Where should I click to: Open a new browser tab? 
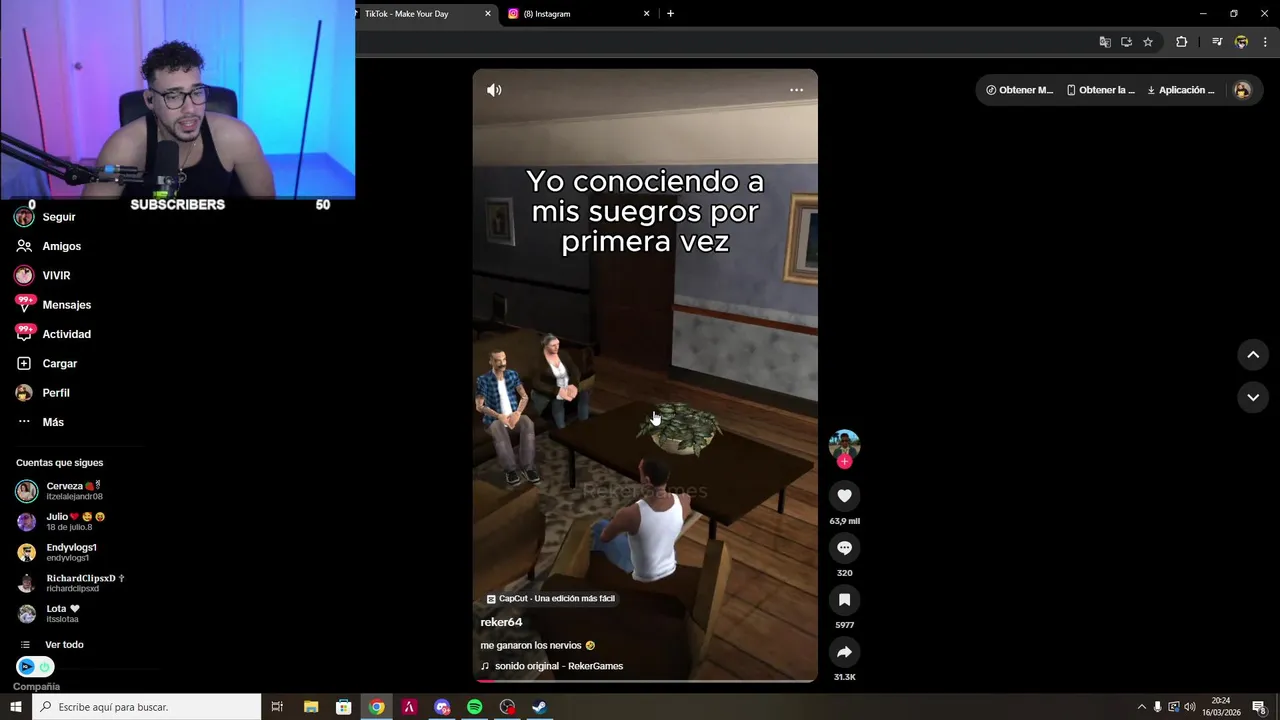(670, 14)
